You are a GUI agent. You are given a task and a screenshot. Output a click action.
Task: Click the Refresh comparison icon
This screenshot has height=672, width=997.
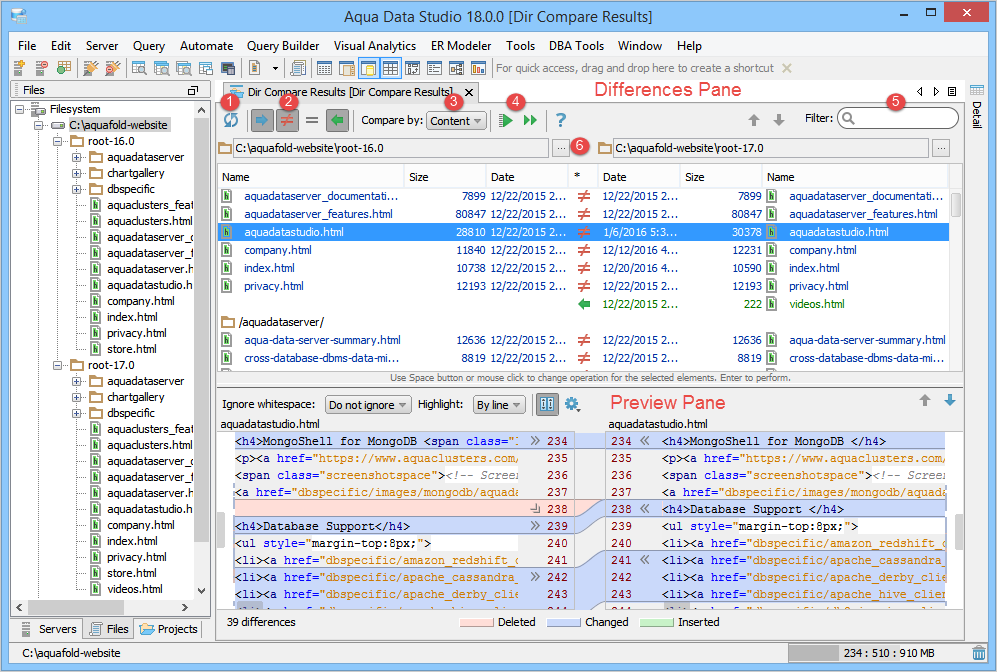point(232,120)
